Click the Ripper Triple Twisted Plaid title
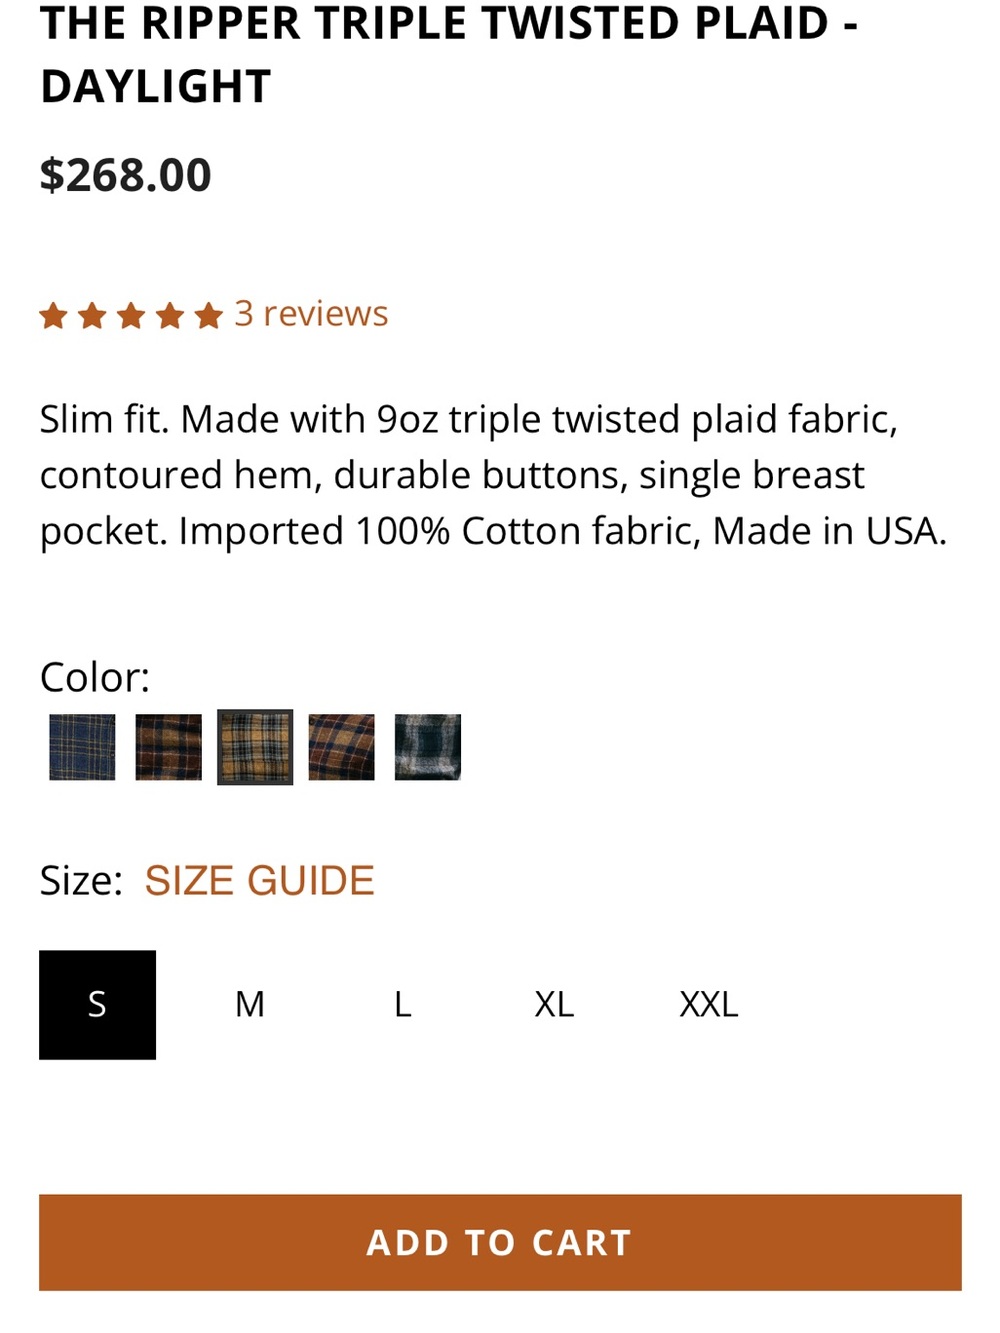This screenshot has width=1000, height=1333. [x=448, y=54]
